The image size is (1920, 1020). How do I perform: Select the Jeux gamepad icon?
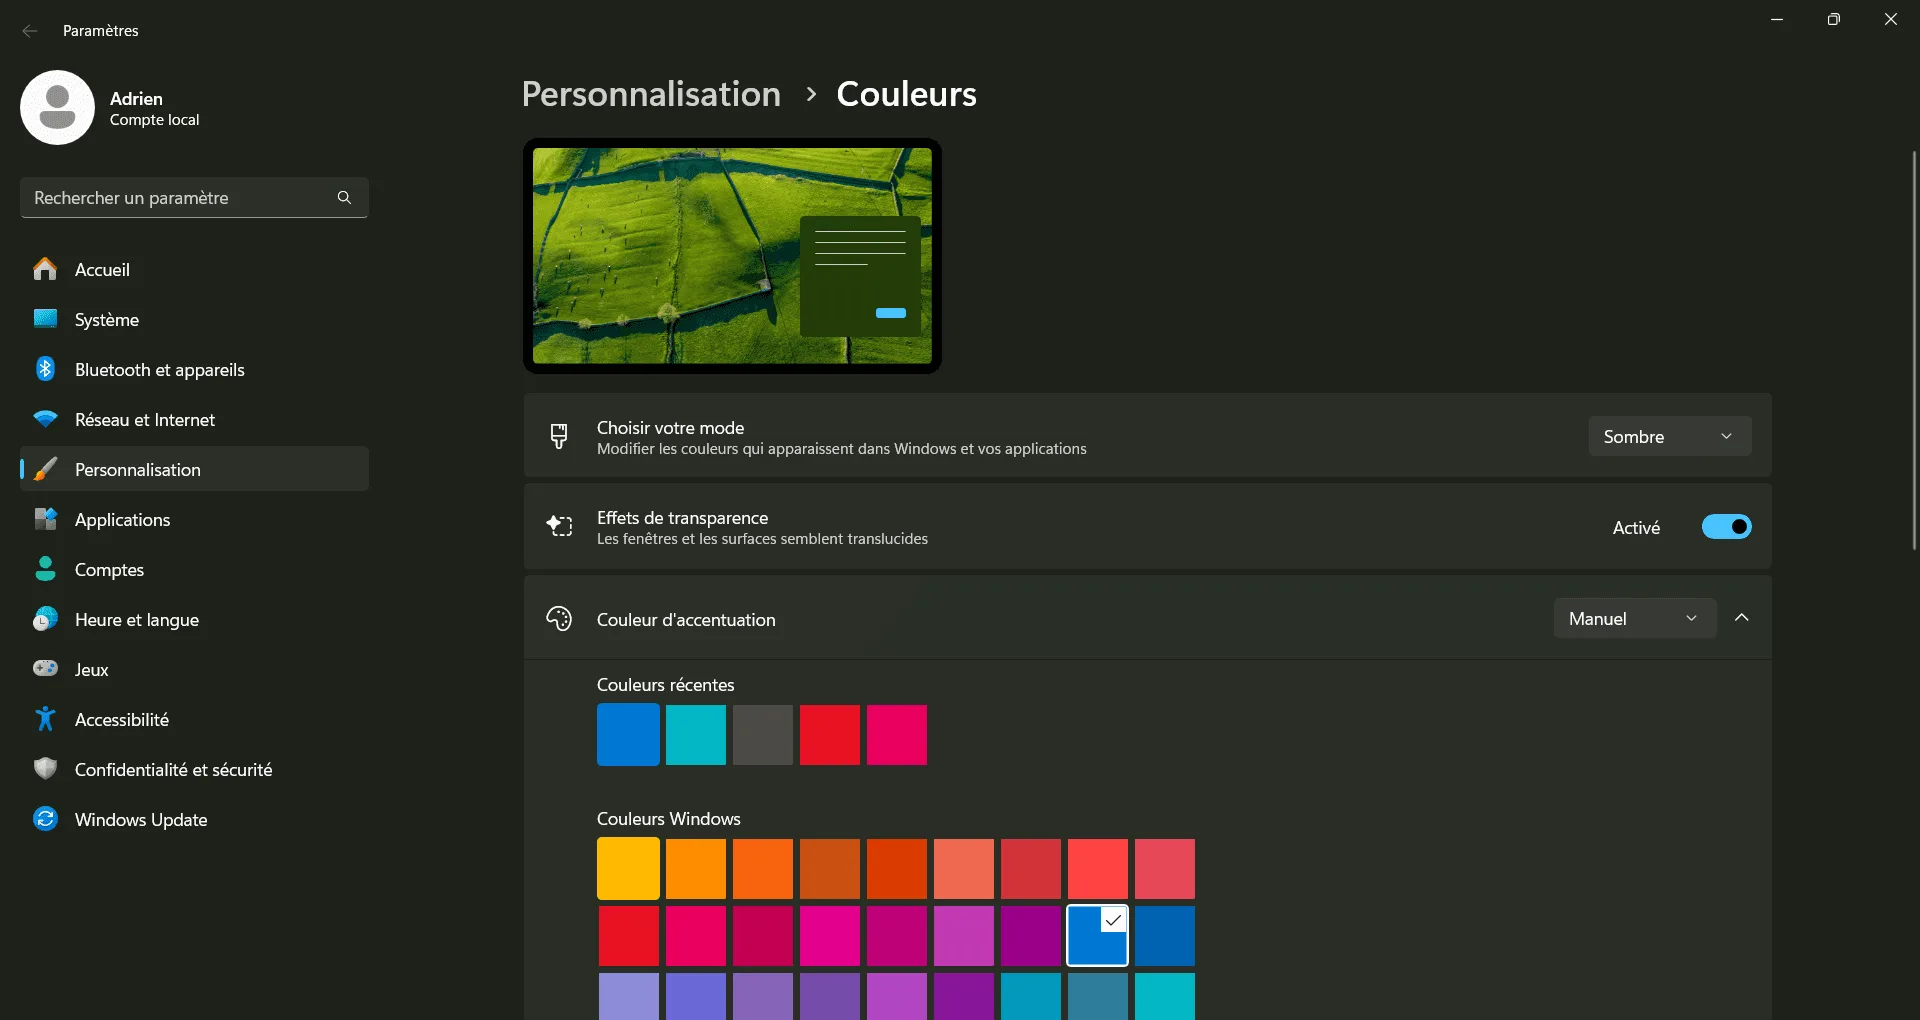(46, 669)
